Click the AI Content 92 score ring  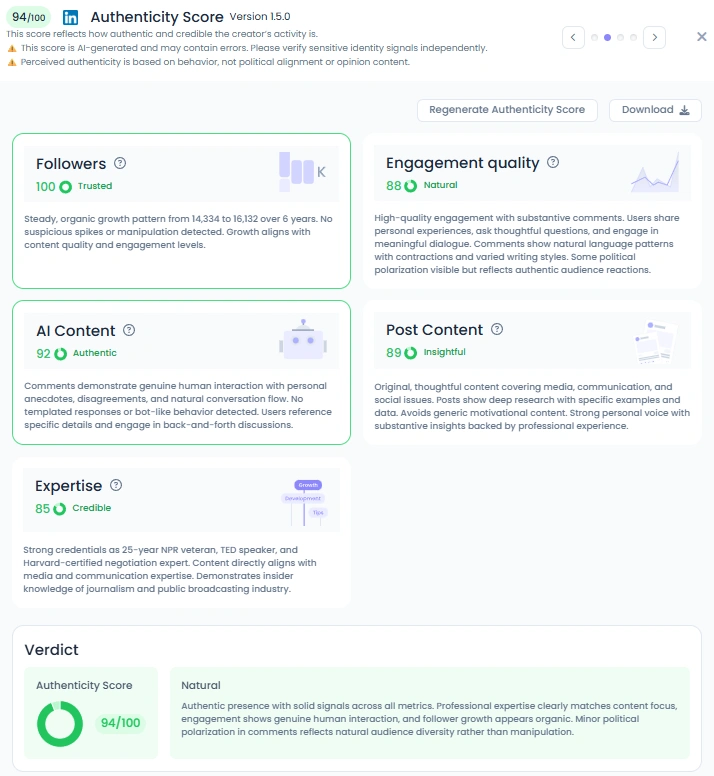60,353
